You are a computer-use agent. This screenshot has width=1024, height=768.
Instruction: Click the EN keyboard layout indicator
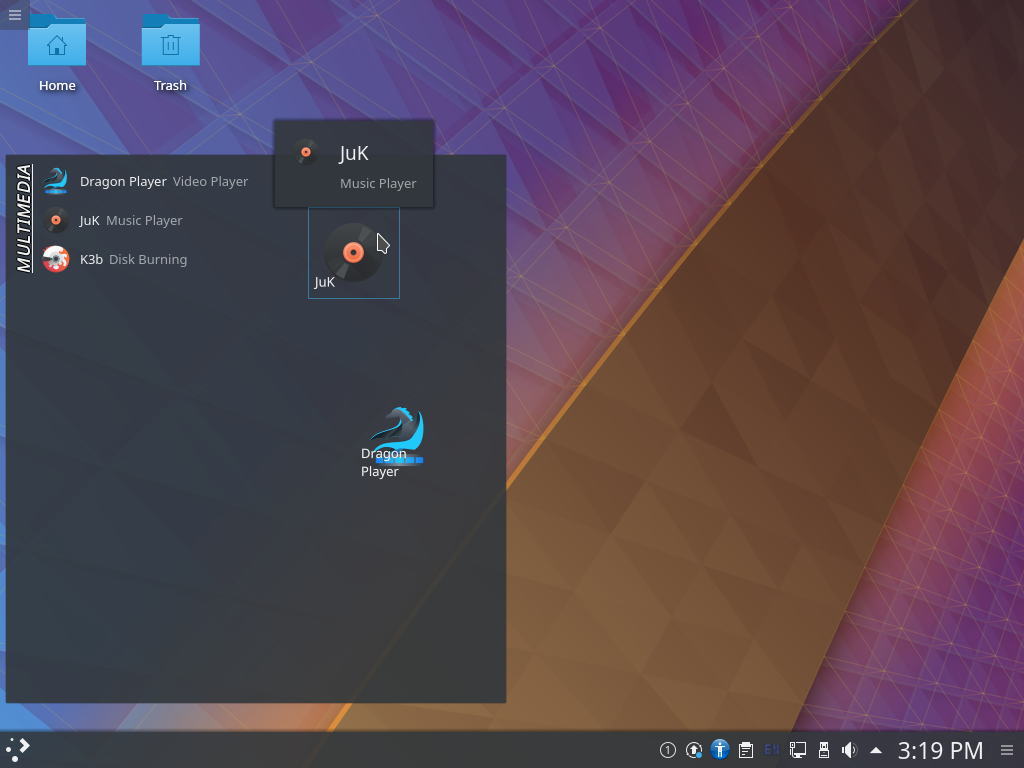pyautogui.click(x=772, y=750)
